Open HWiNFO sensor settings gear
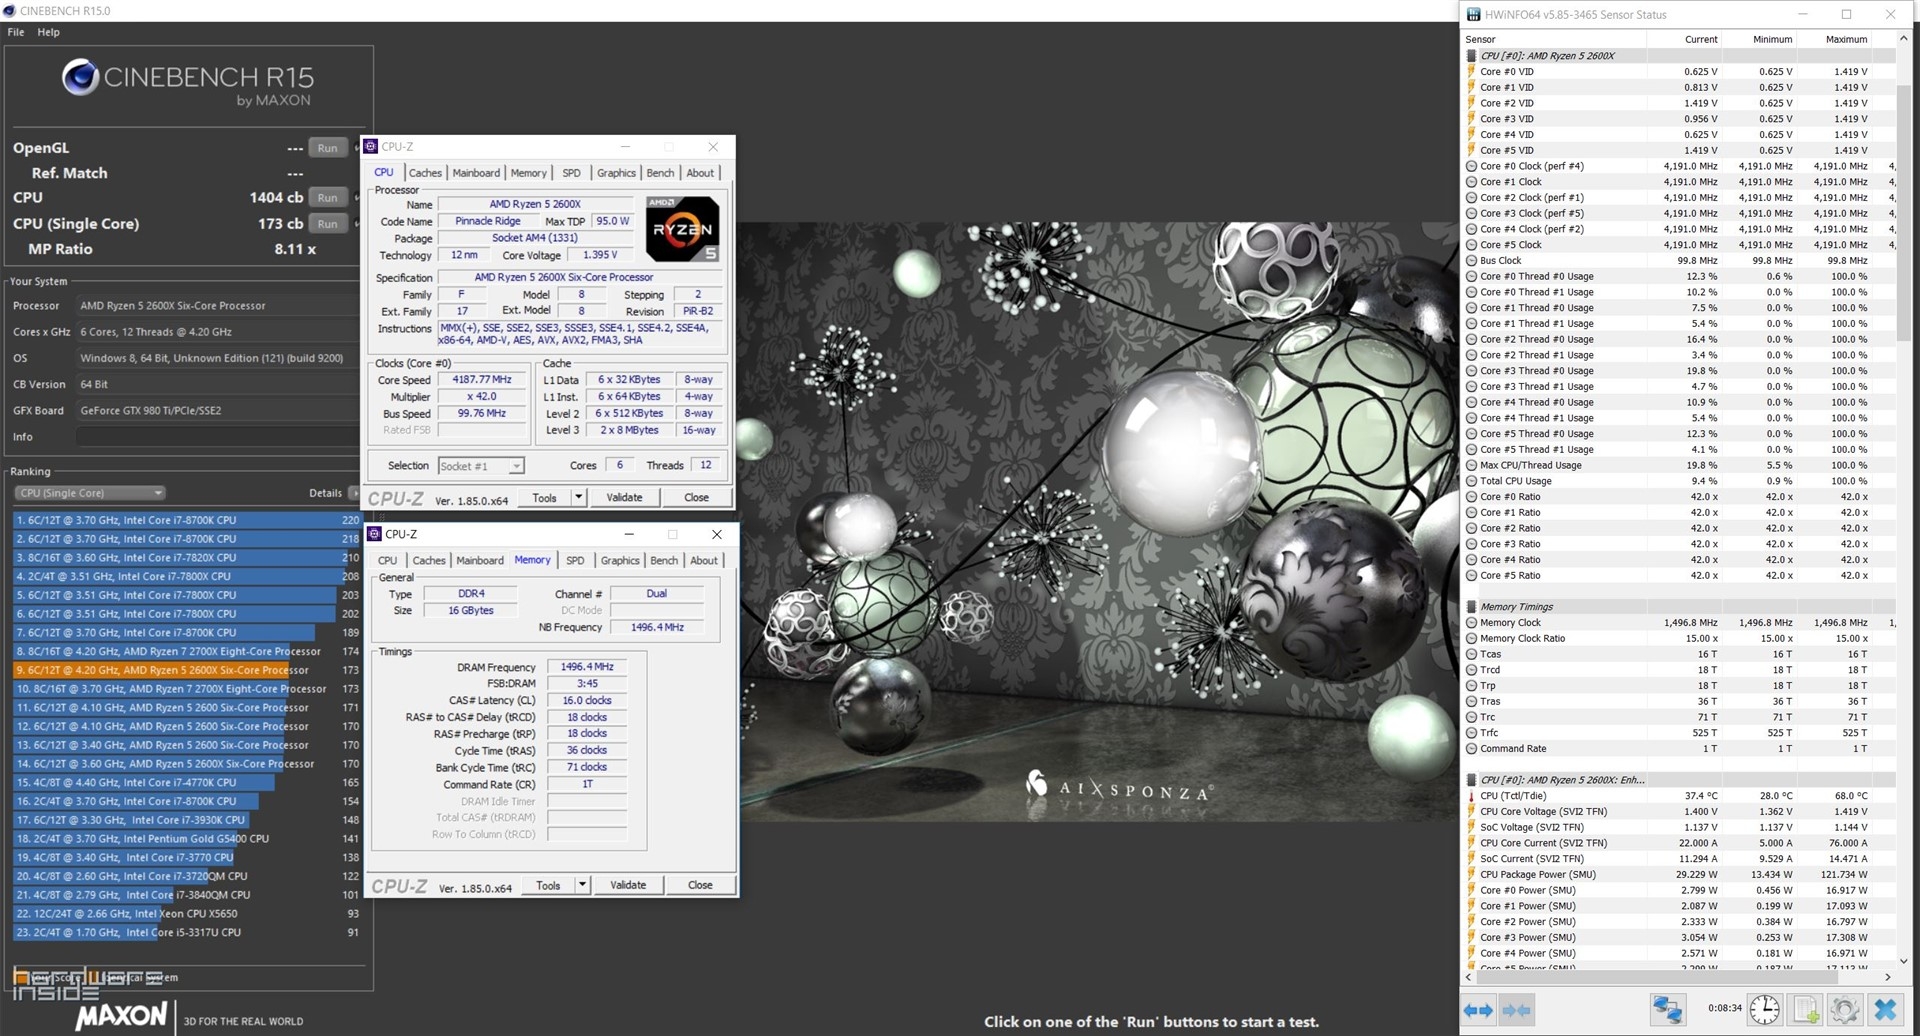 1845,1010
